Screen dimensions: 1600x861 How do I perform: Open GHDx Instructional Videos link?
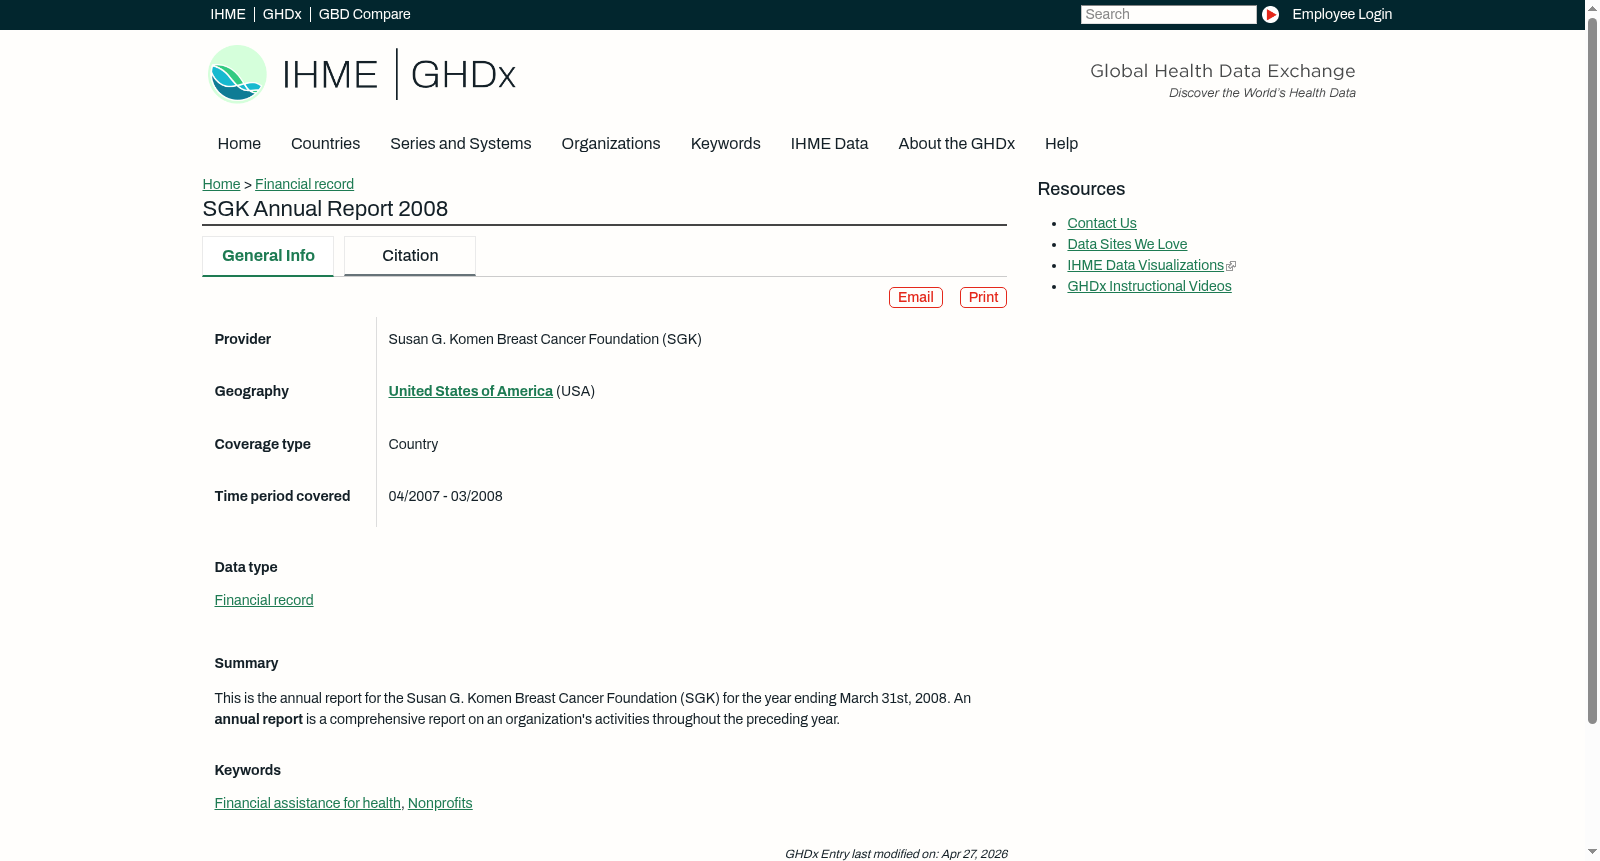[x=1149, y=286]
